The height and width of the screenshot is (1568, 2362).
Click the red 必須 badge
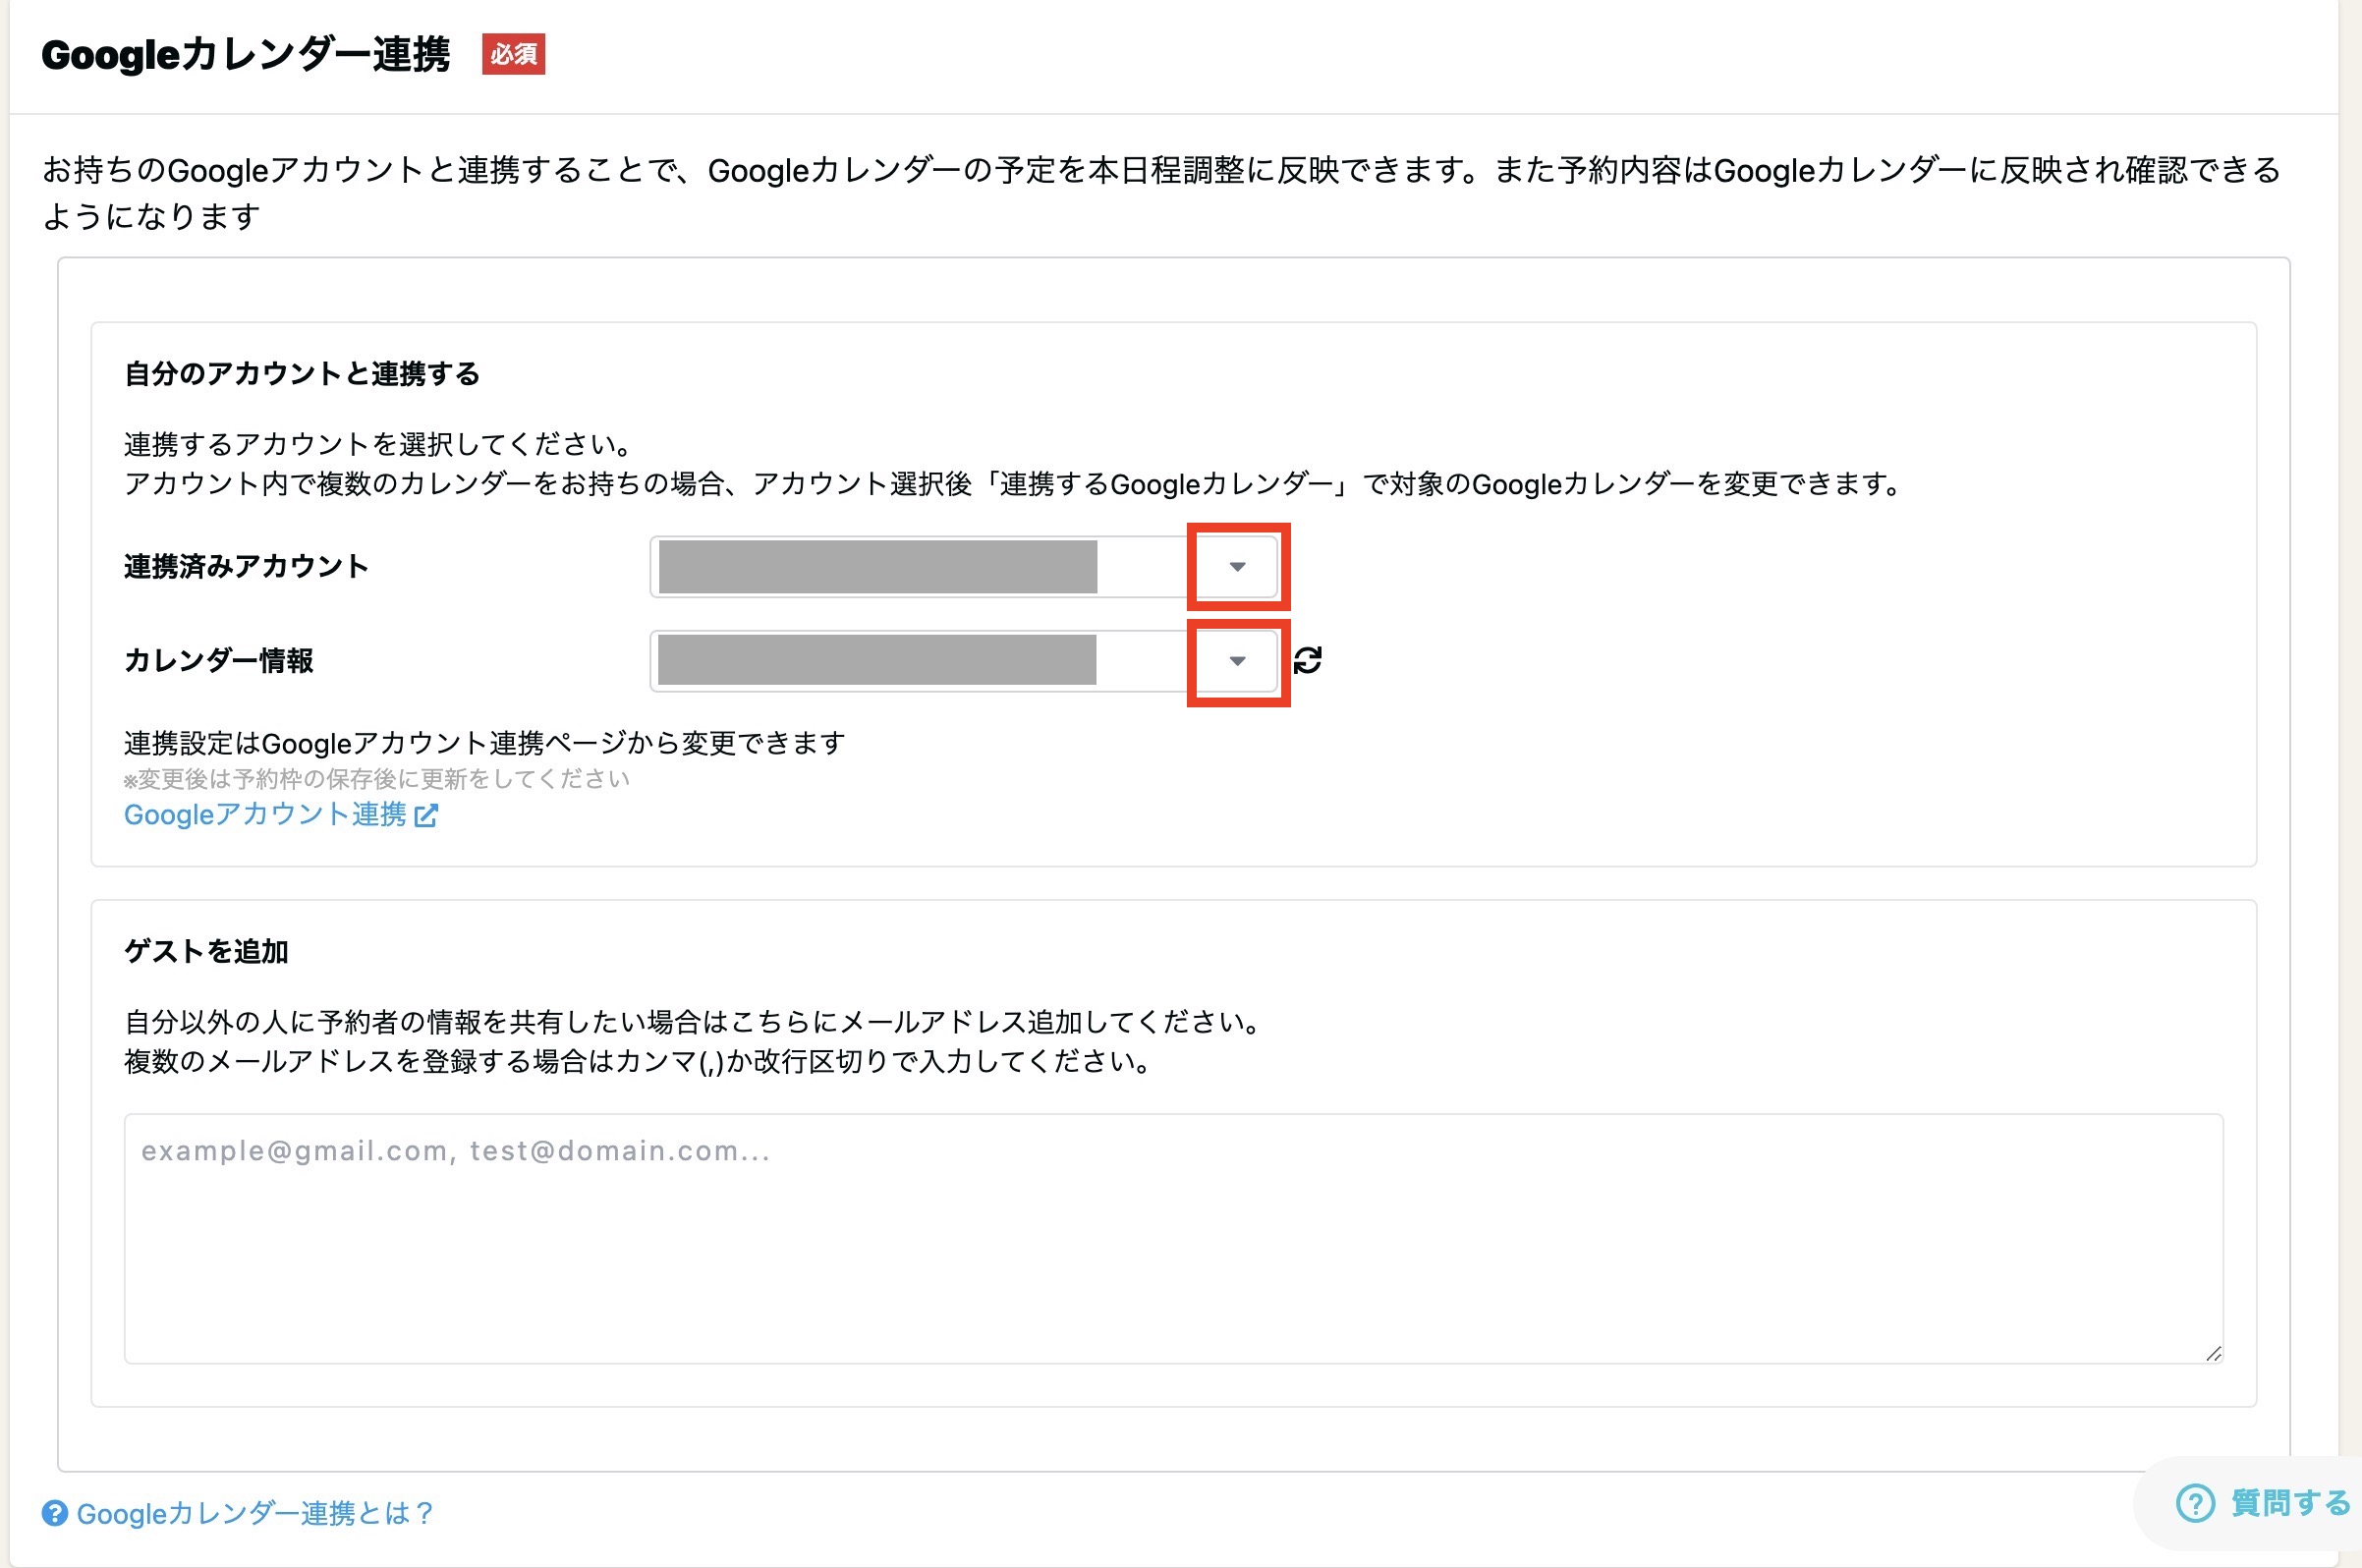[x=513, y=54]
